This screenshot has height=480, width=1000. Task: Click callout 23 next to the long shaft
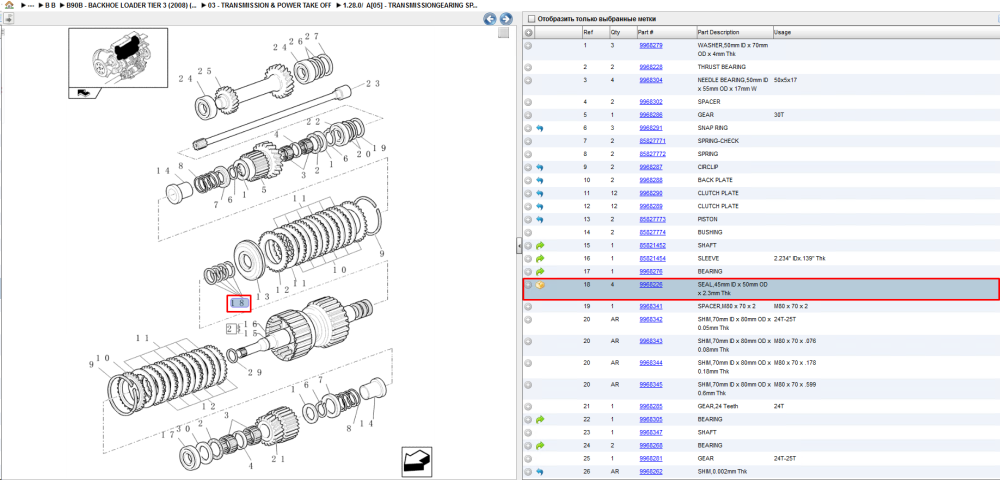(372, 84)
